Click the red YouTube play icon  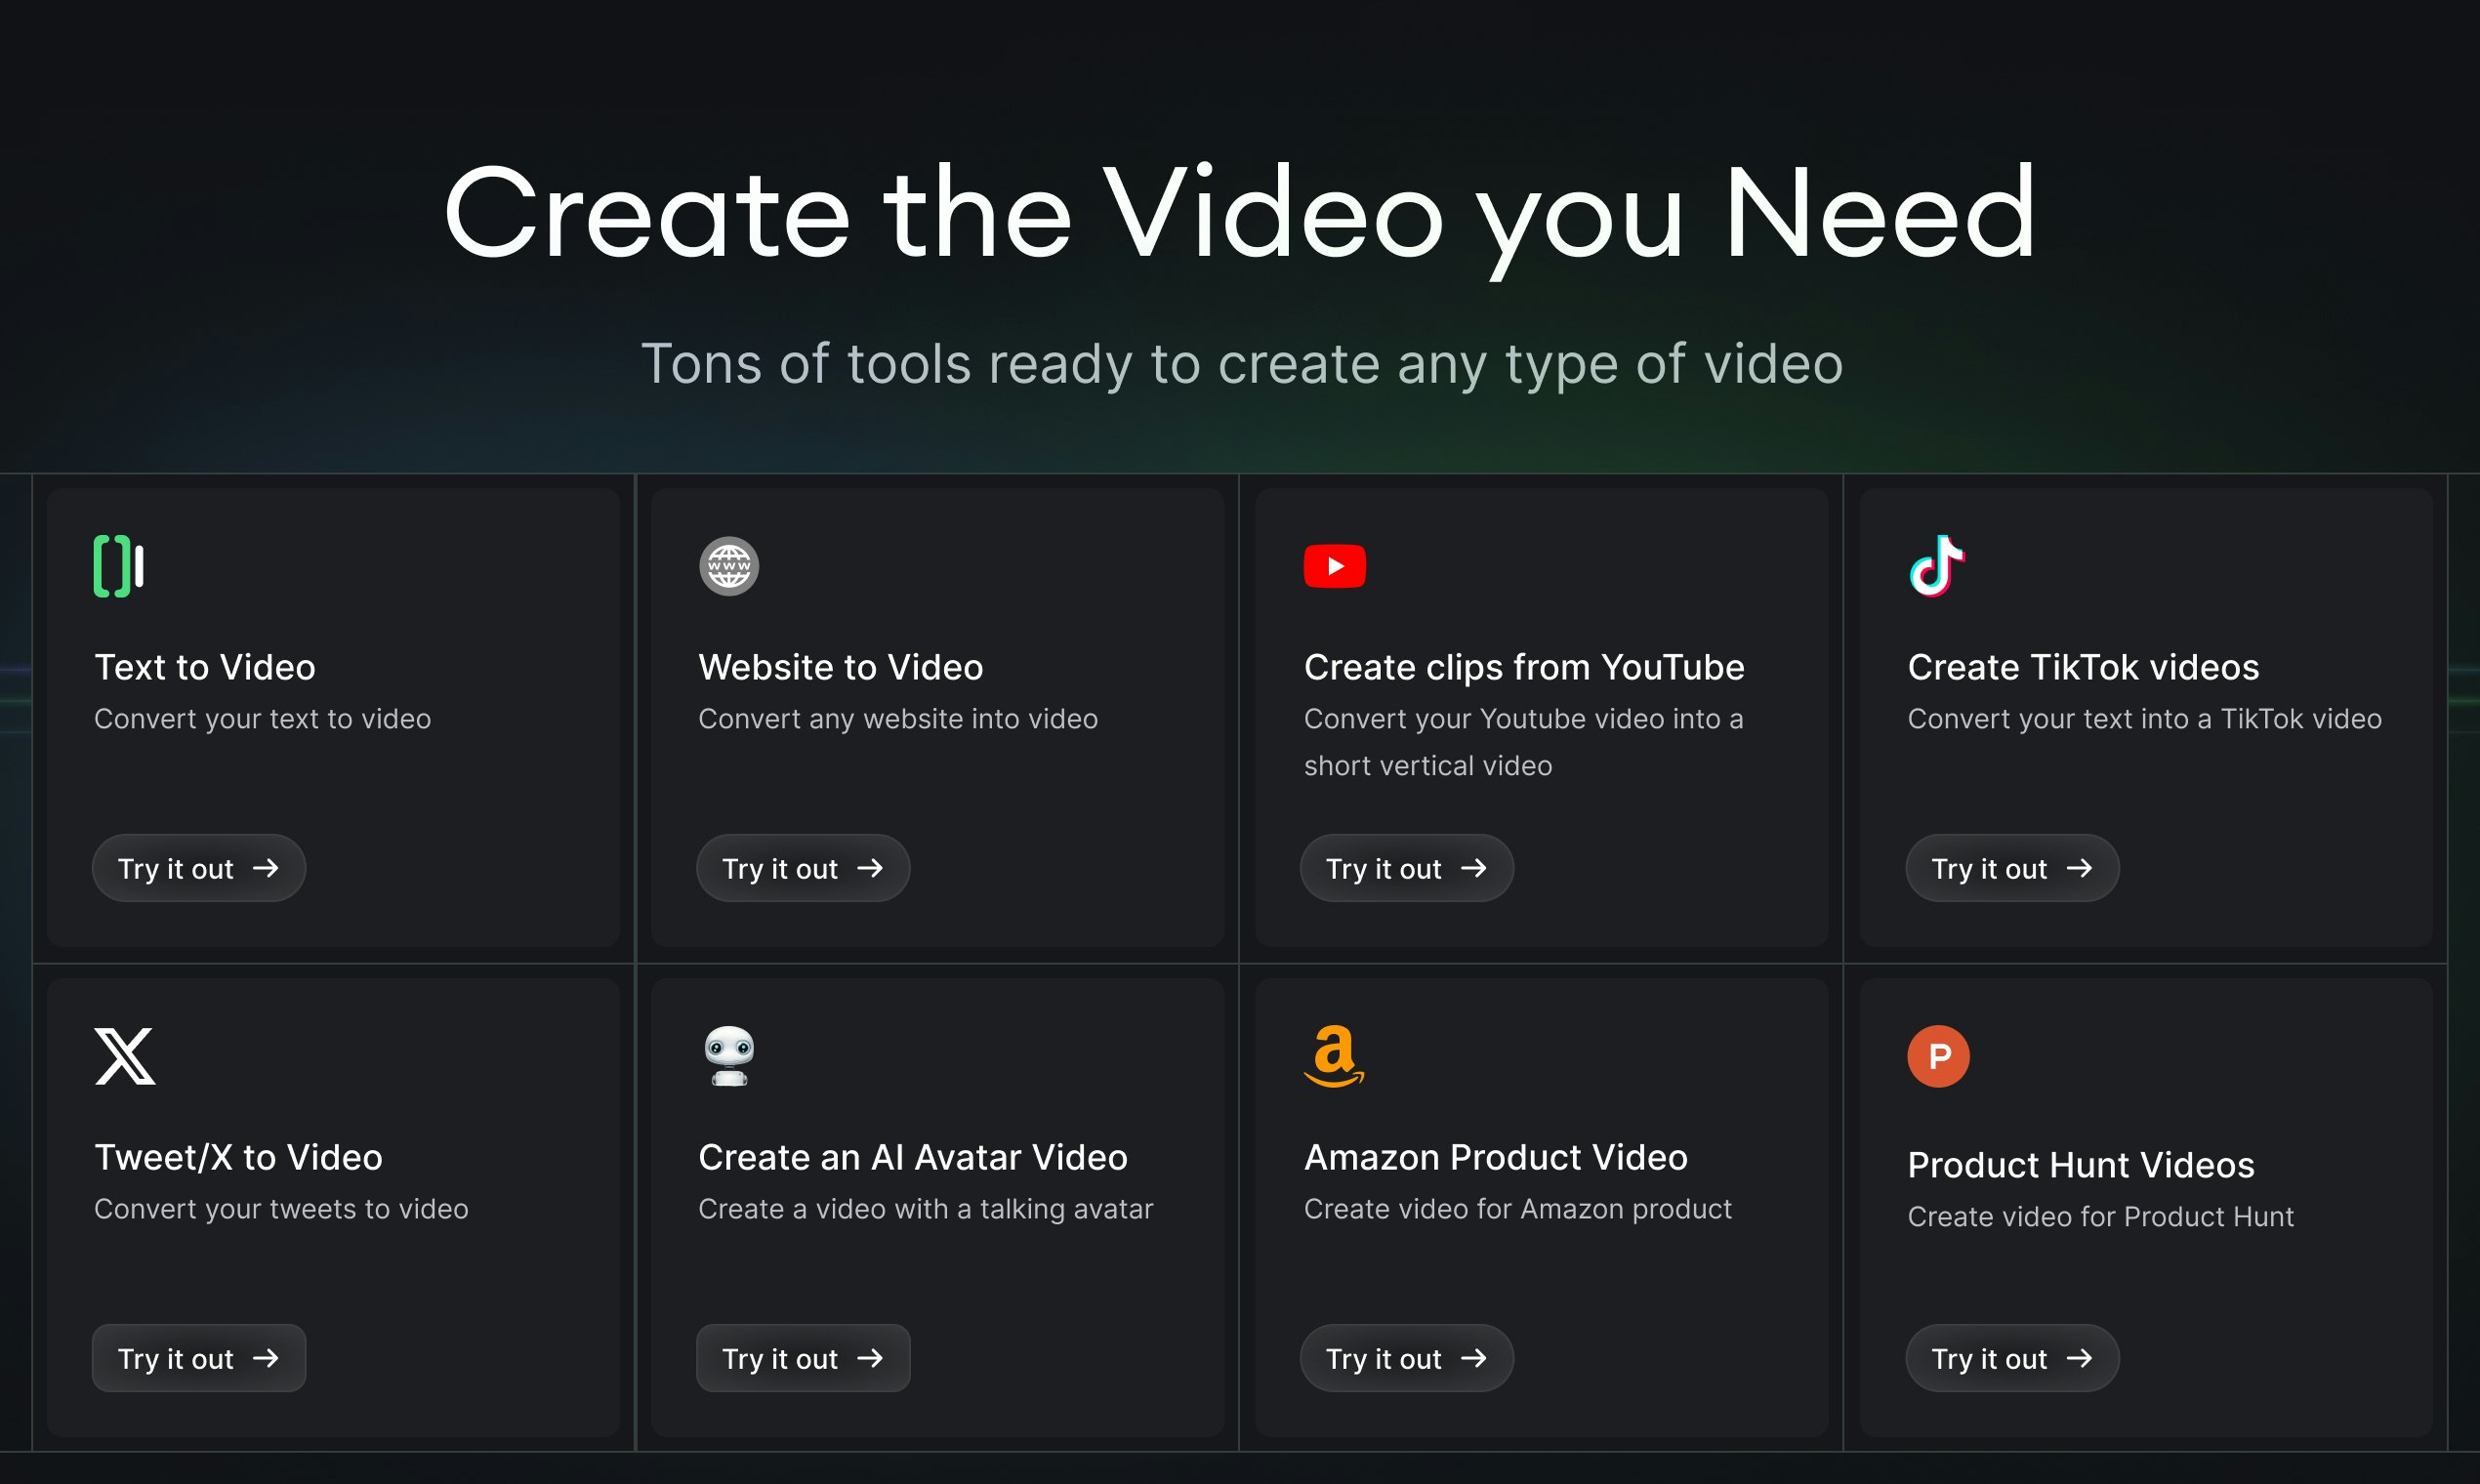1335,566
